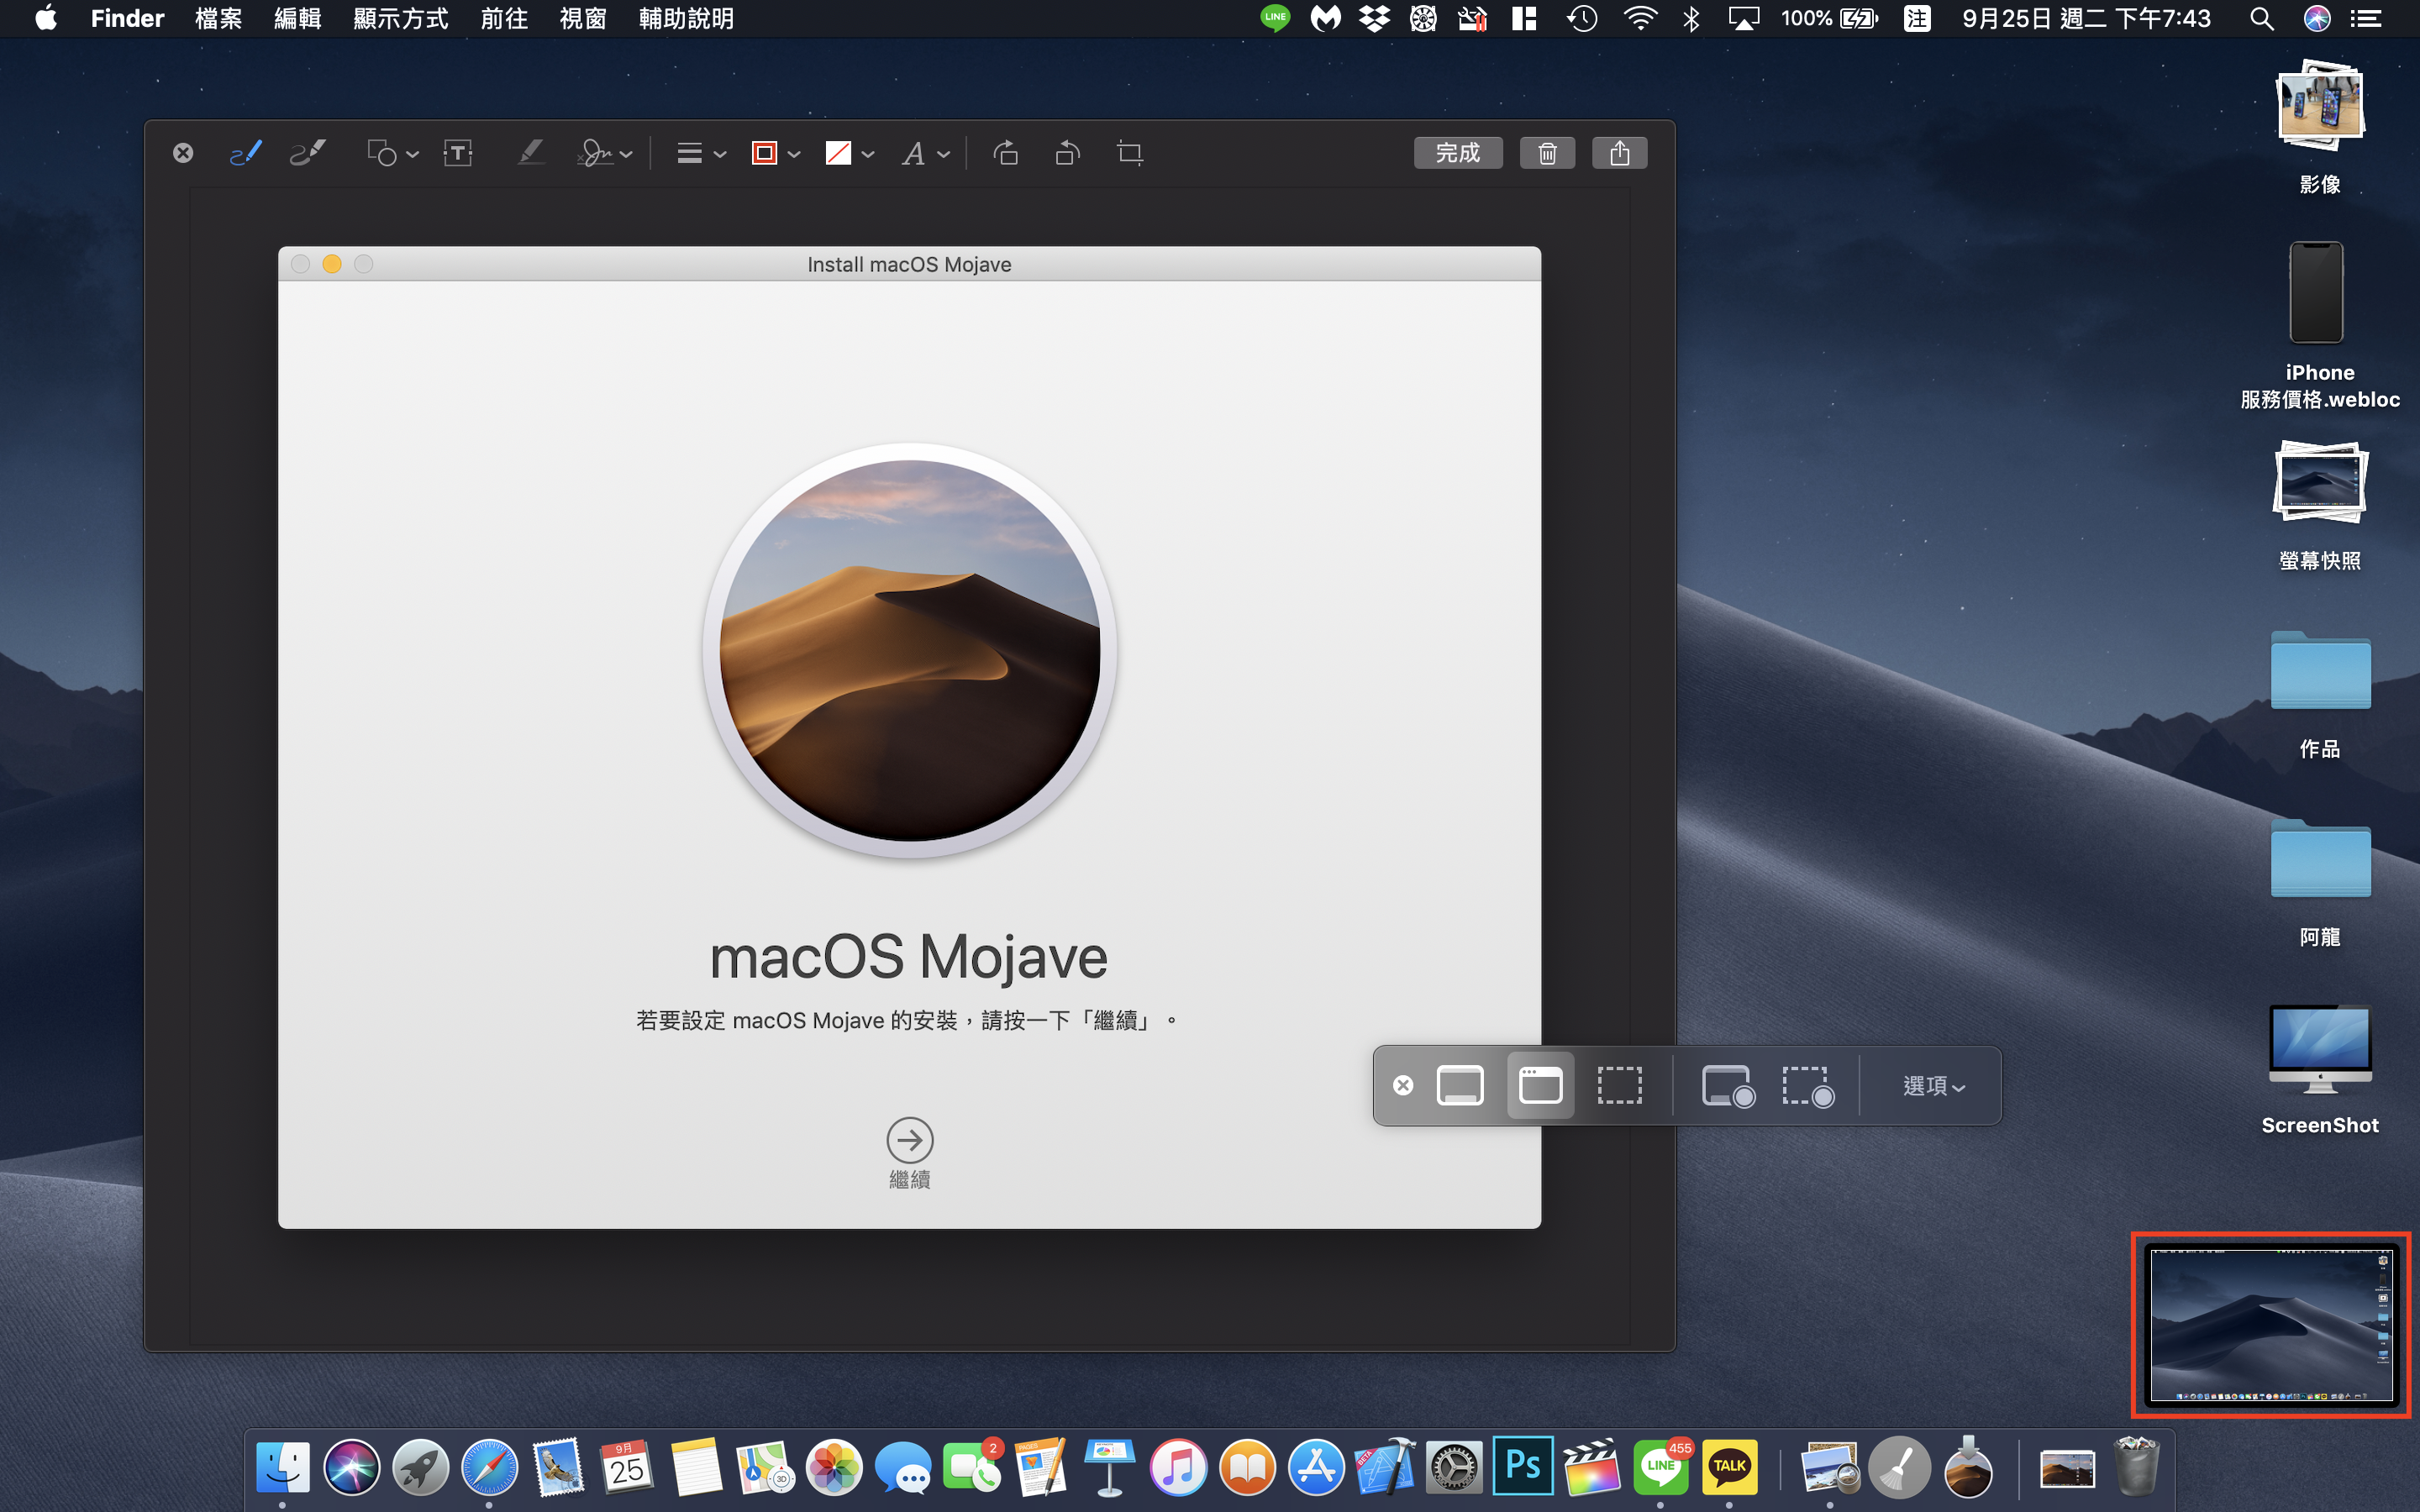
Task: Open the 顯示方式 menu
Action: pos(401,18)
